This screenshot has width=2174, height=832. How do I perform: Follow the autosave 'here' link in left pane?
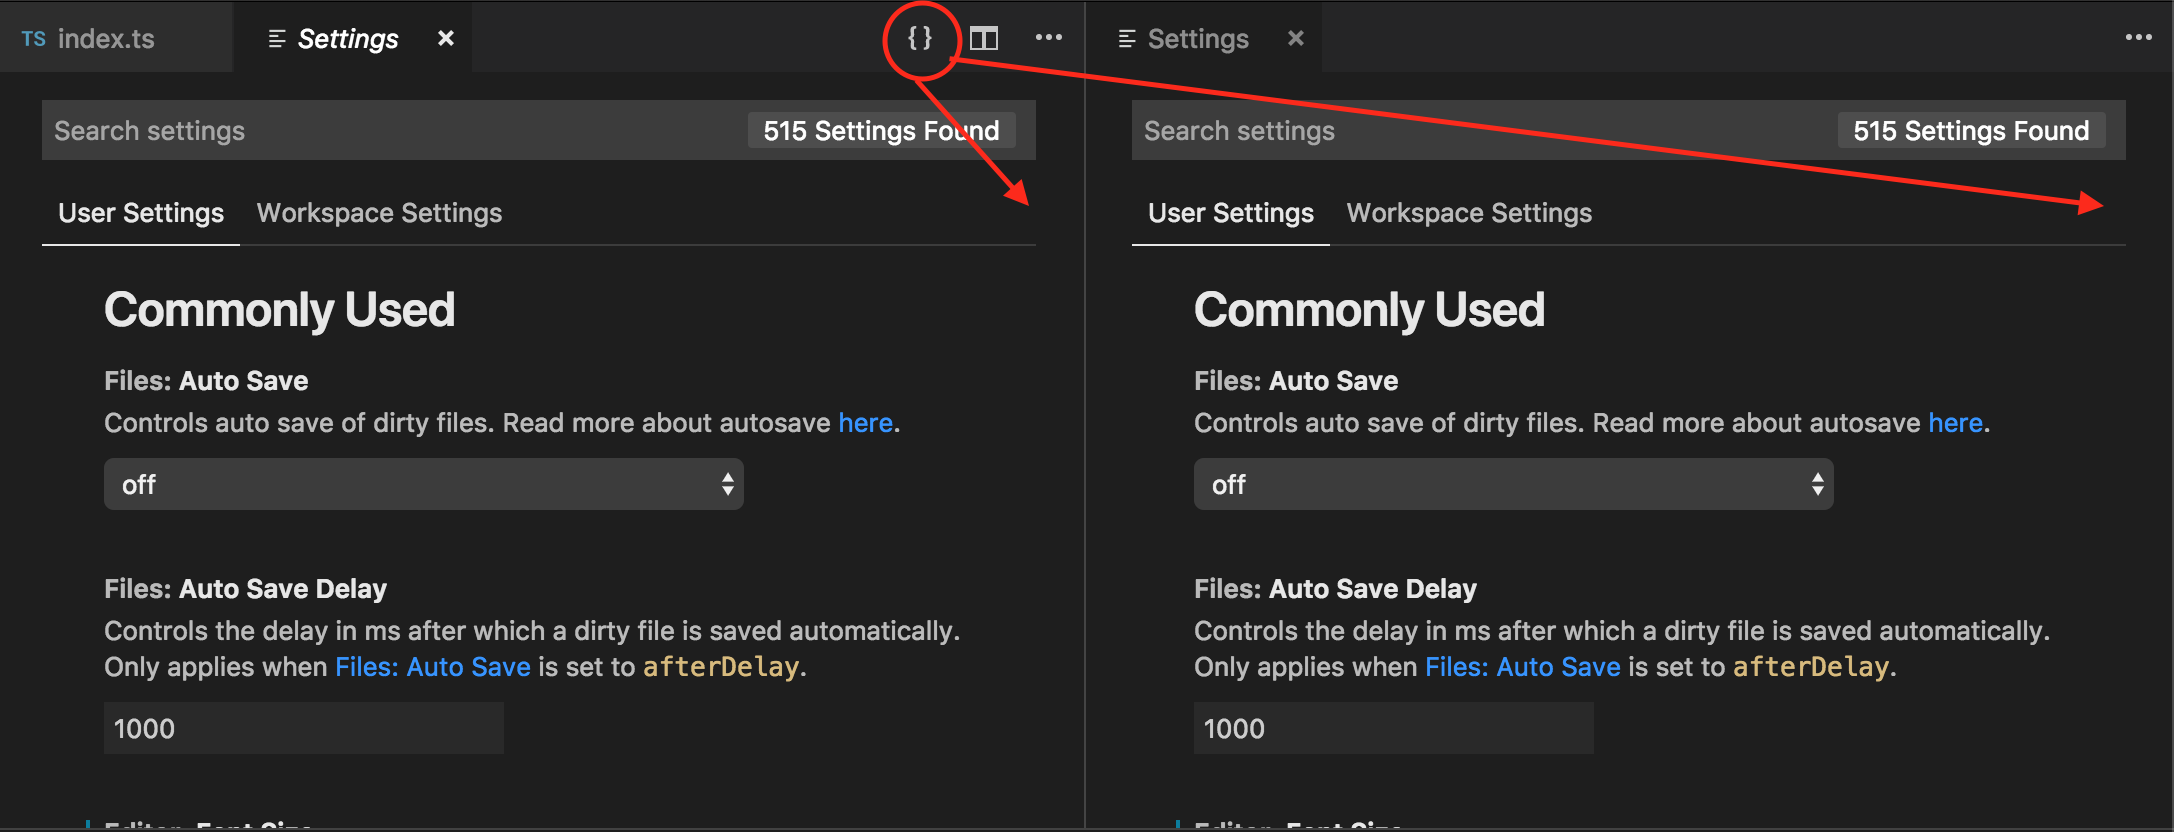tap(866, 423)
